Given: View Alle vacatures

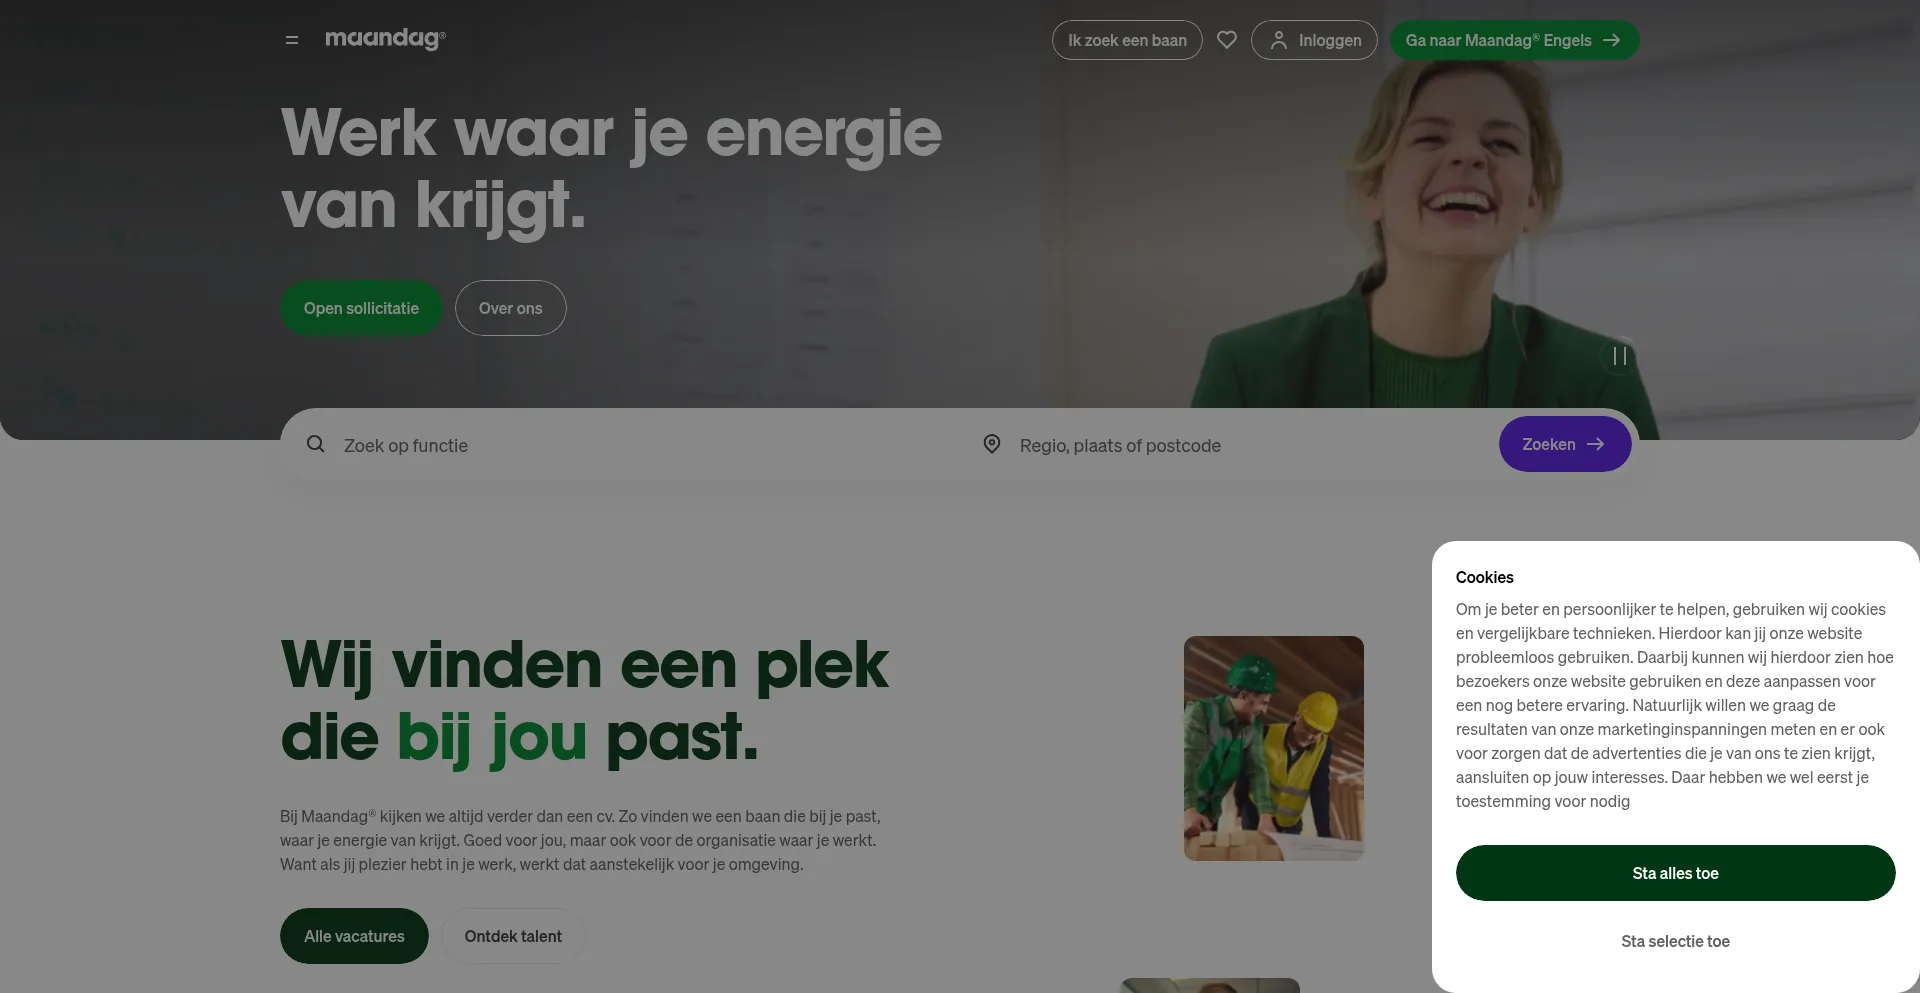Looking at the screenshot, I should point(354,936).
